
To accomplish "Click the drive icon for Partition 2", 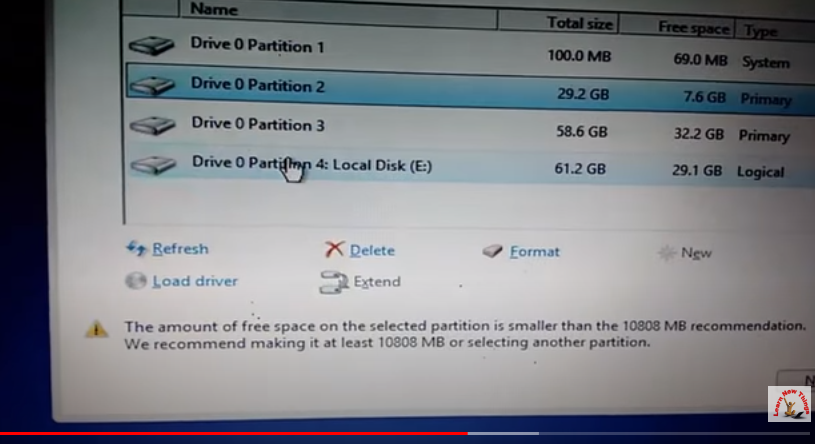I will tap(152, 86).
